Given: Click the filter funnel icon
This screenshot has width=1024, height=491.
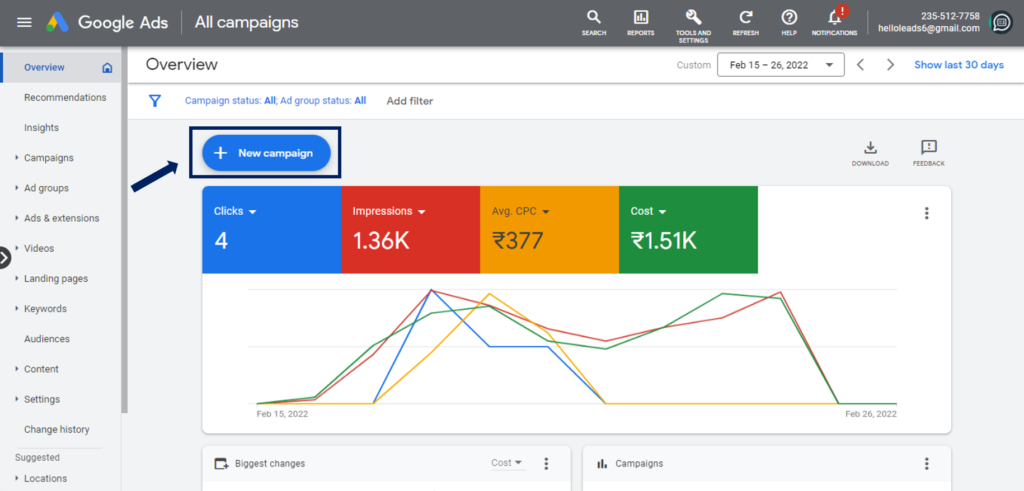Looking at the screenshot, I should point(155,101).
